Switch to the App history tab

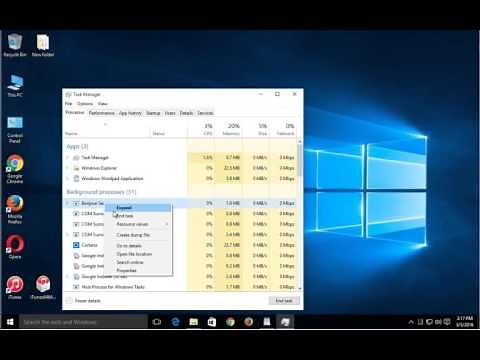tap(130, 113)
